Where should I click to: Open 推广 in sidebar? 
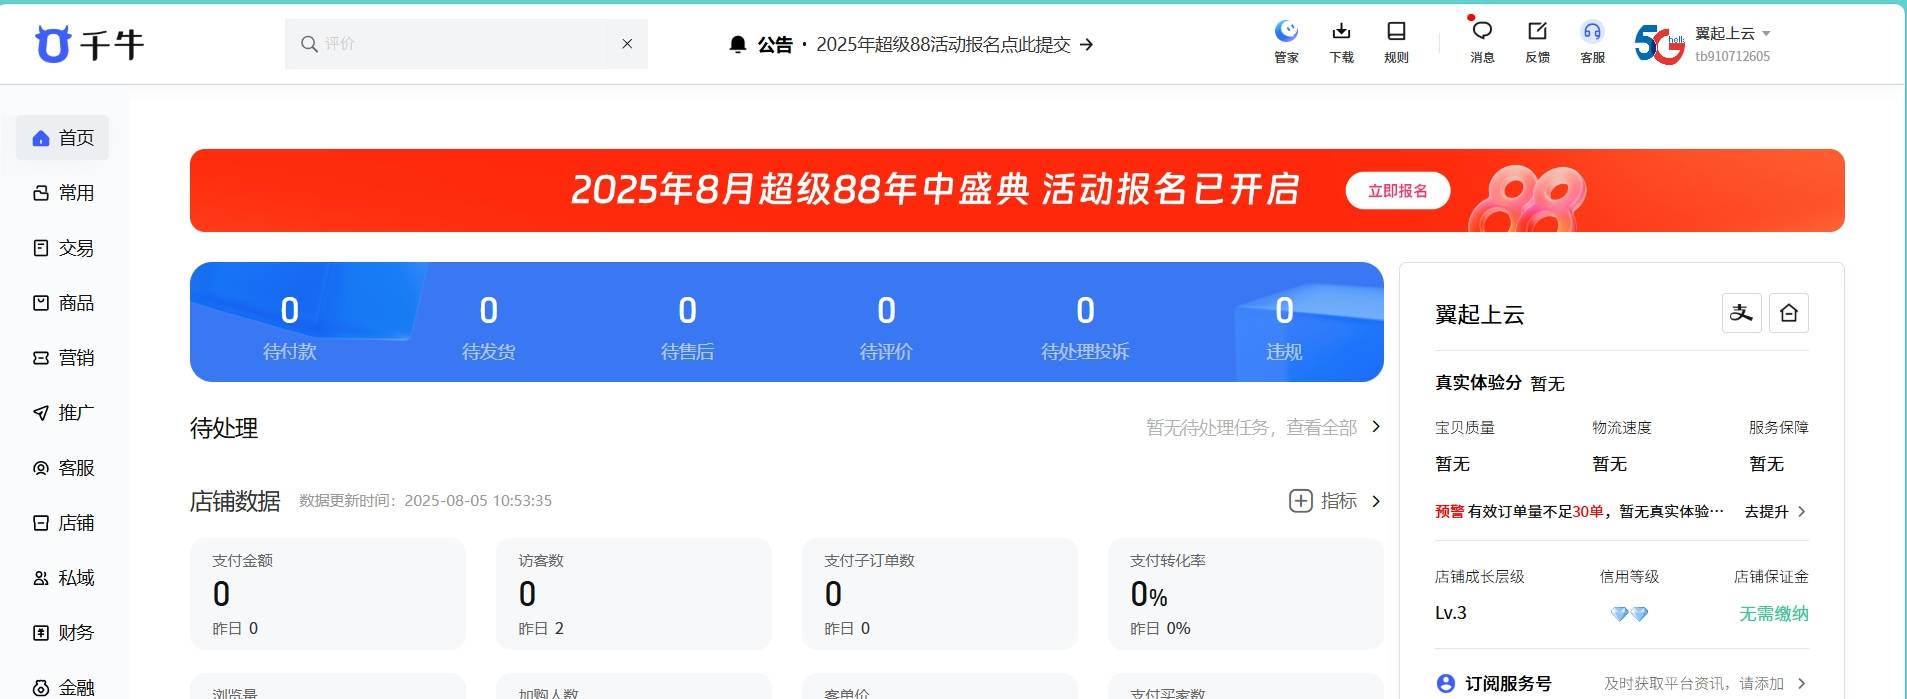pos(62,413)
